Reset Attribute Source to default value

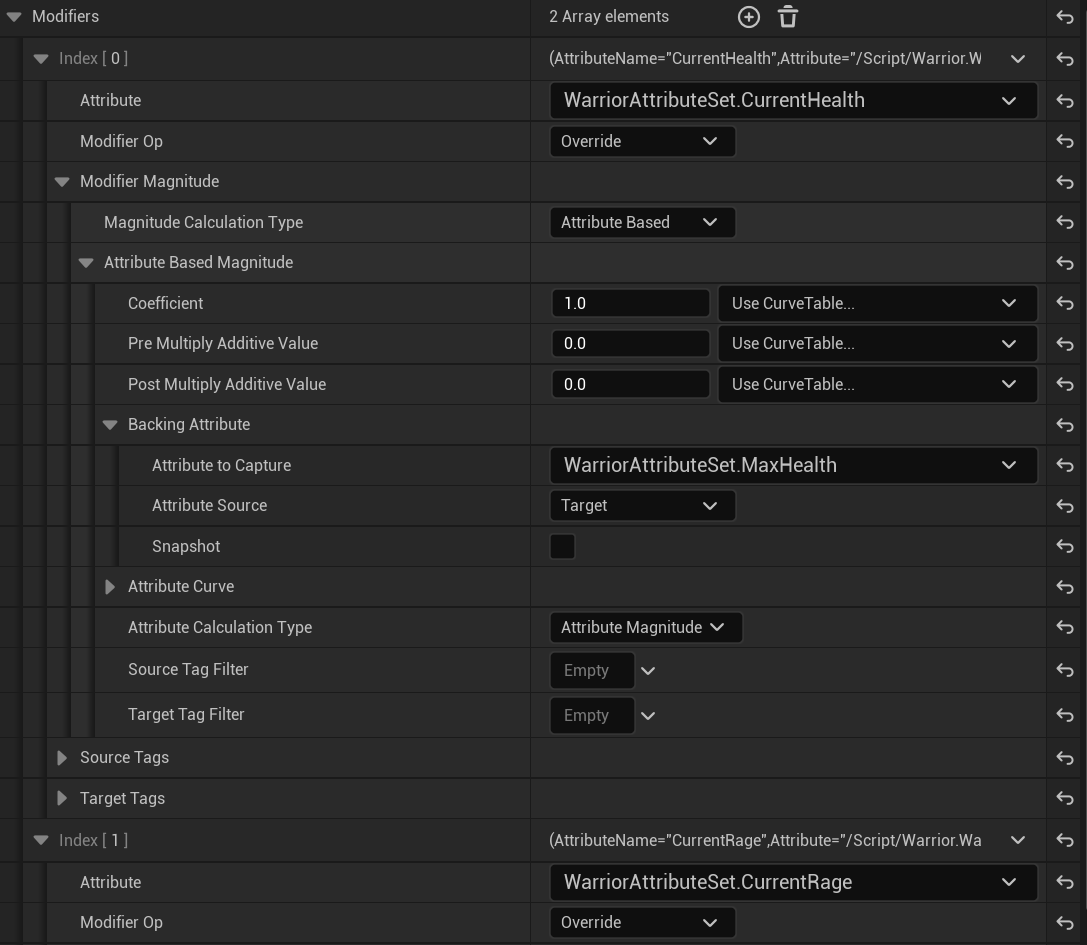point(1065,506)
